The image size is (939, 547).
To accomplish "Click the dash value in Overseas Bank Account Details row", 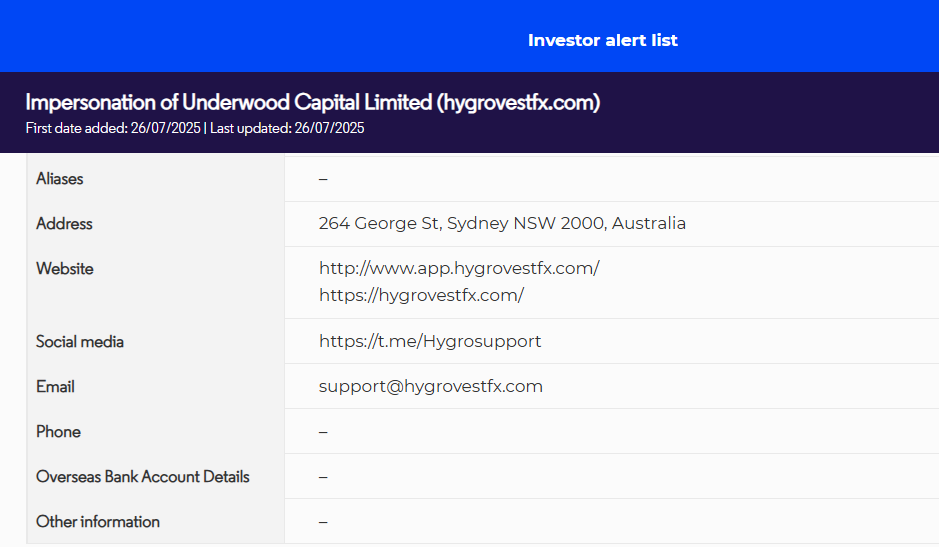I will (323, 477).
